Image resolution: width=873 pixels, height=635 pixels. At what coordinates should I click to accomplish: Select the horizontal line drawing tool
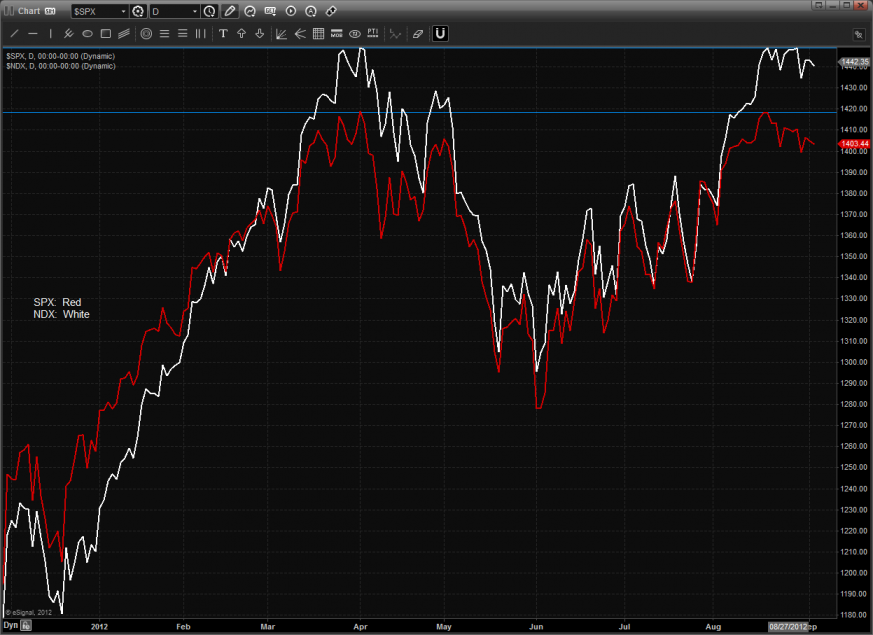33,34
